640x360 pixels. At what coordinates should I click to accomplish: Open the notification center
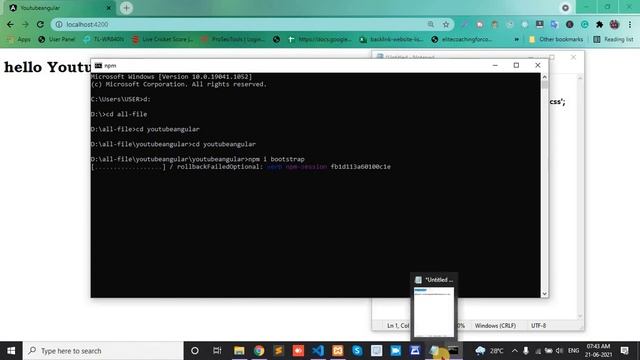624,351
